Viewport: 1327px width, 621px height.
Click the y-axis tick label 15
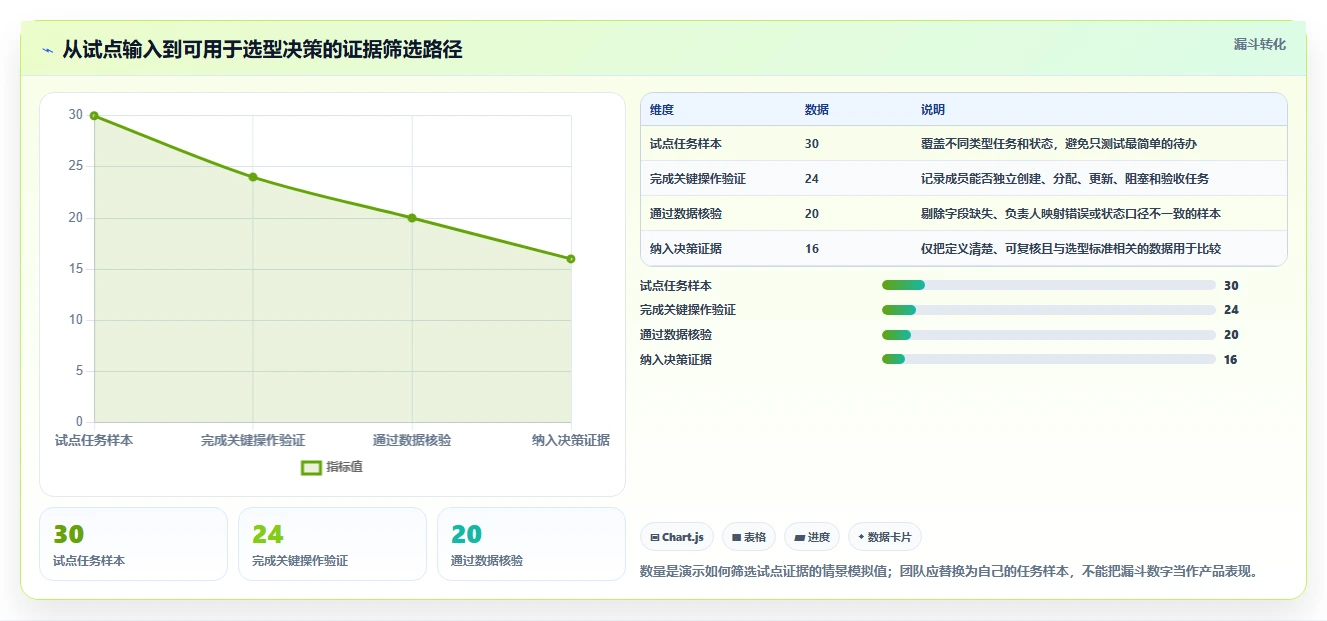(76, 269)
